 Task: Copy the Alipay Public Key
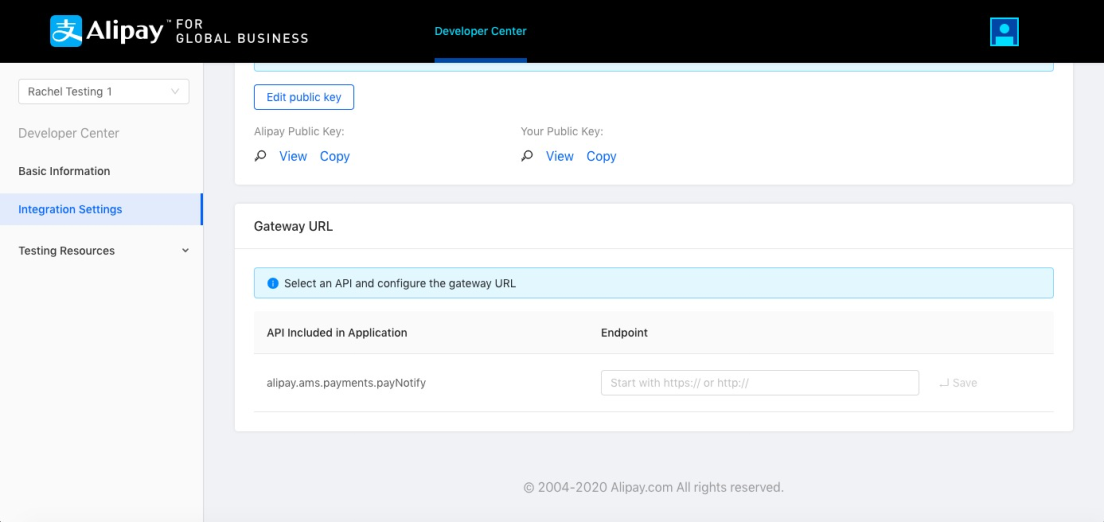click(x=335, y=156)
